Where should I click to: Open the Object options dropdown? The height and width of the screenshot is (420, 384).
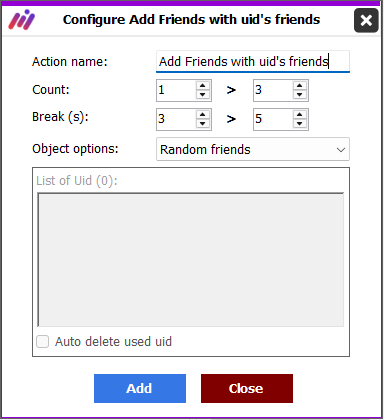coord(253,149)
